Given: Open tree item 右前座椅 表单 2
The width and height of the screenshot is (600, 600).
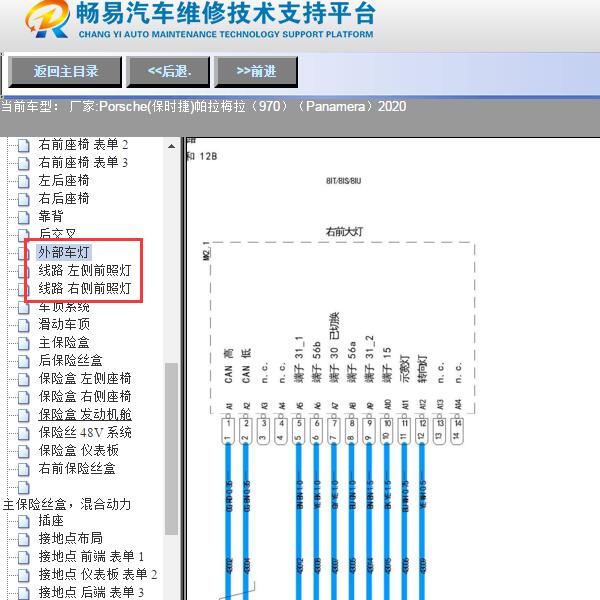Looking at the screenshot, I should 83,145.
